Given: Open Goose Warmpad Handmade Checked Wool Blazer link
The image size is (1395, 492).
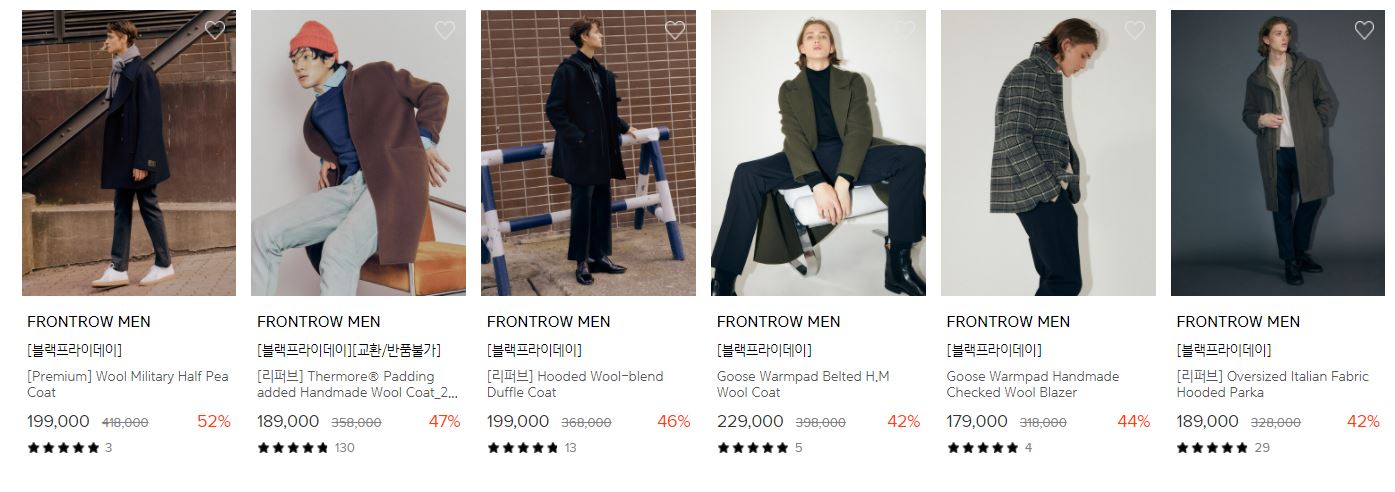Looking at the screenshot, I should pyautogui.click(x=1033, y=384).
